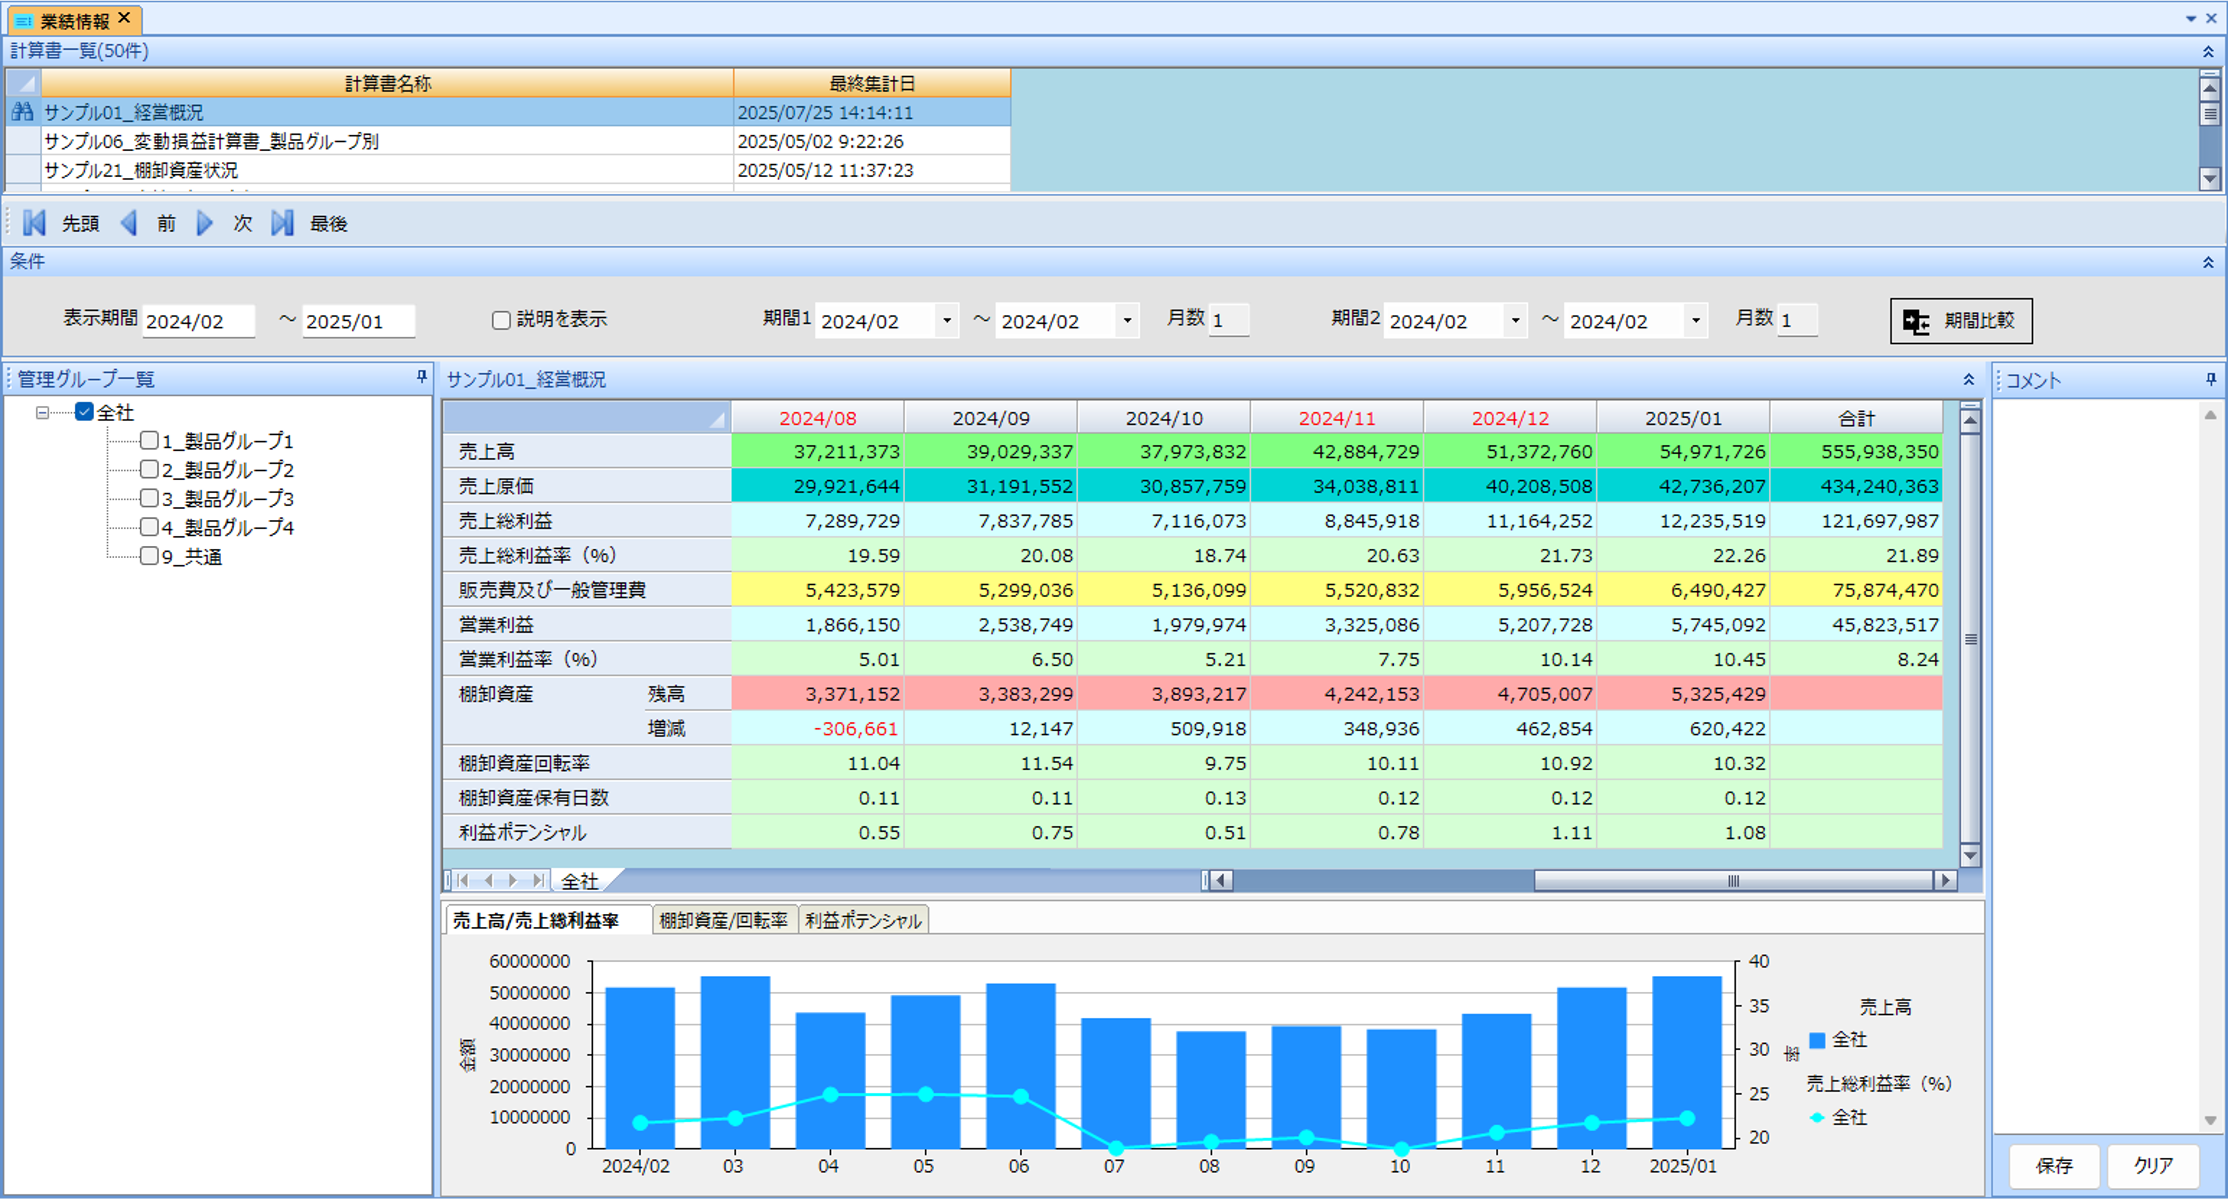Viewport: 2228px width, 1199px height.
Task: Check 2_製品グループ2 checkbox
Action: pos(149,469)
